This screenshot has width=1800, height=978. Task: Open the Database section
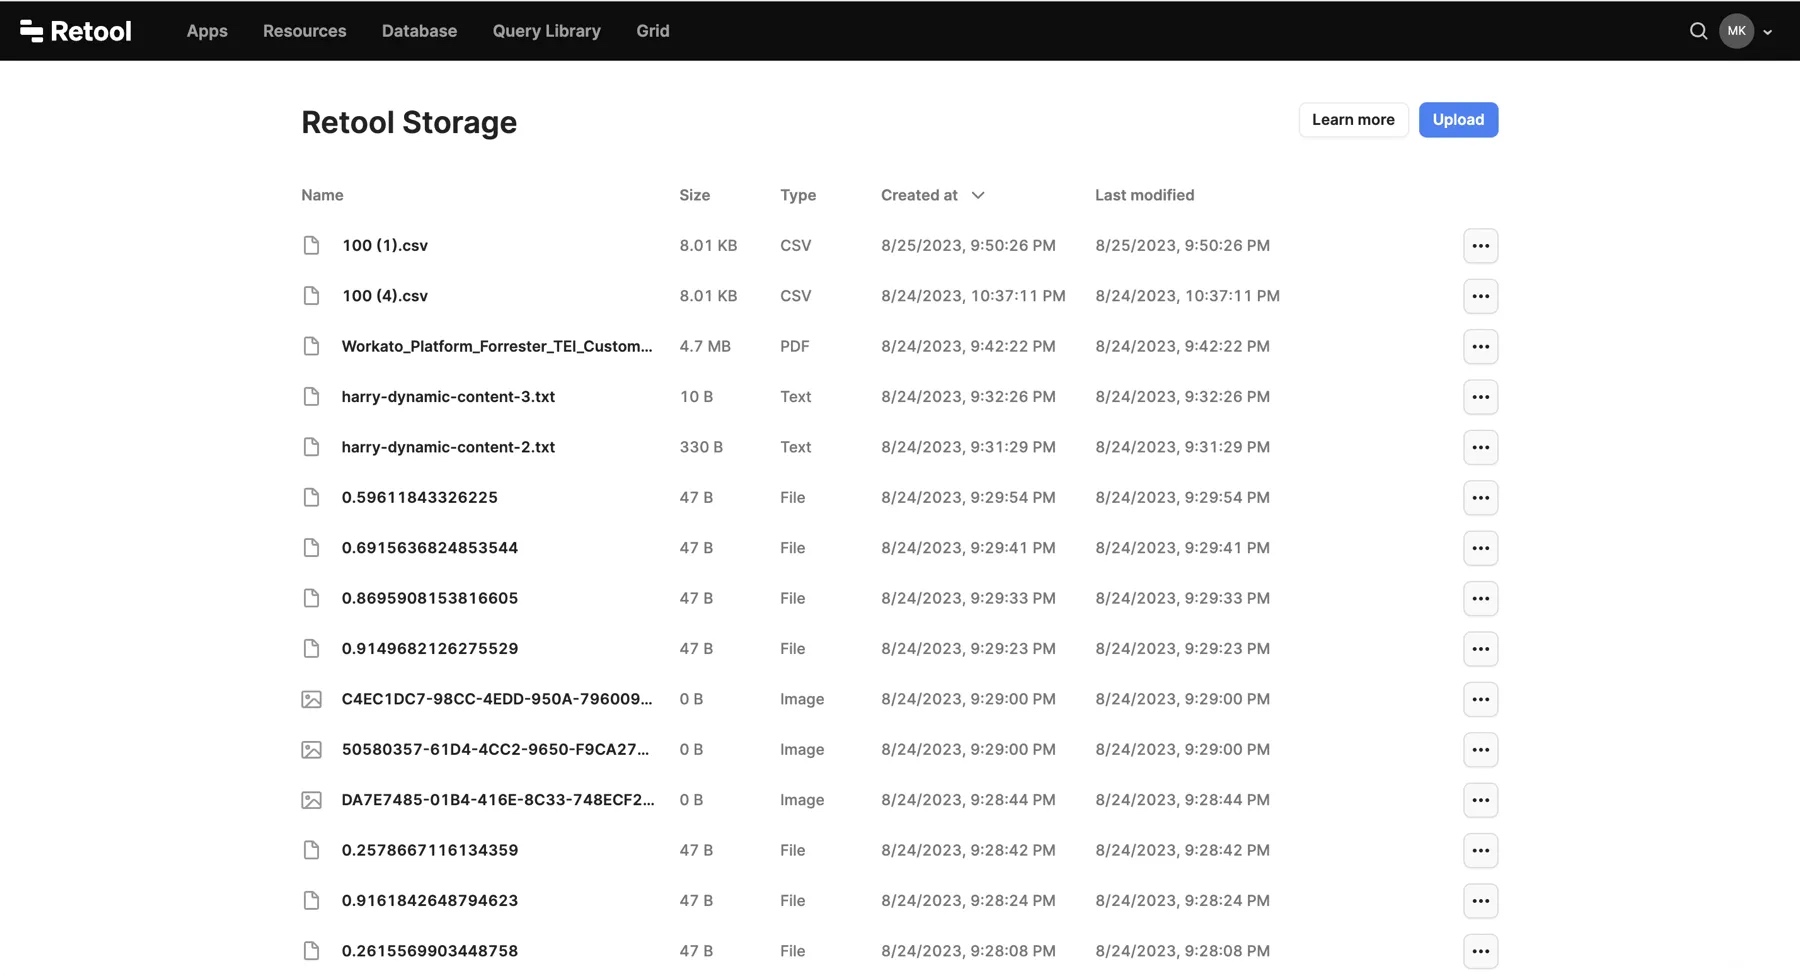(419, 31)
